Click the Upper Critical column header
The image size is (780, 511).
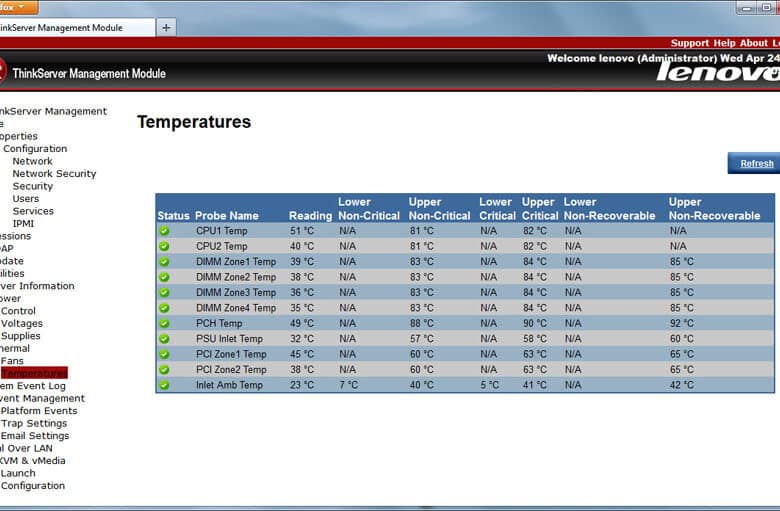point(540,209)
